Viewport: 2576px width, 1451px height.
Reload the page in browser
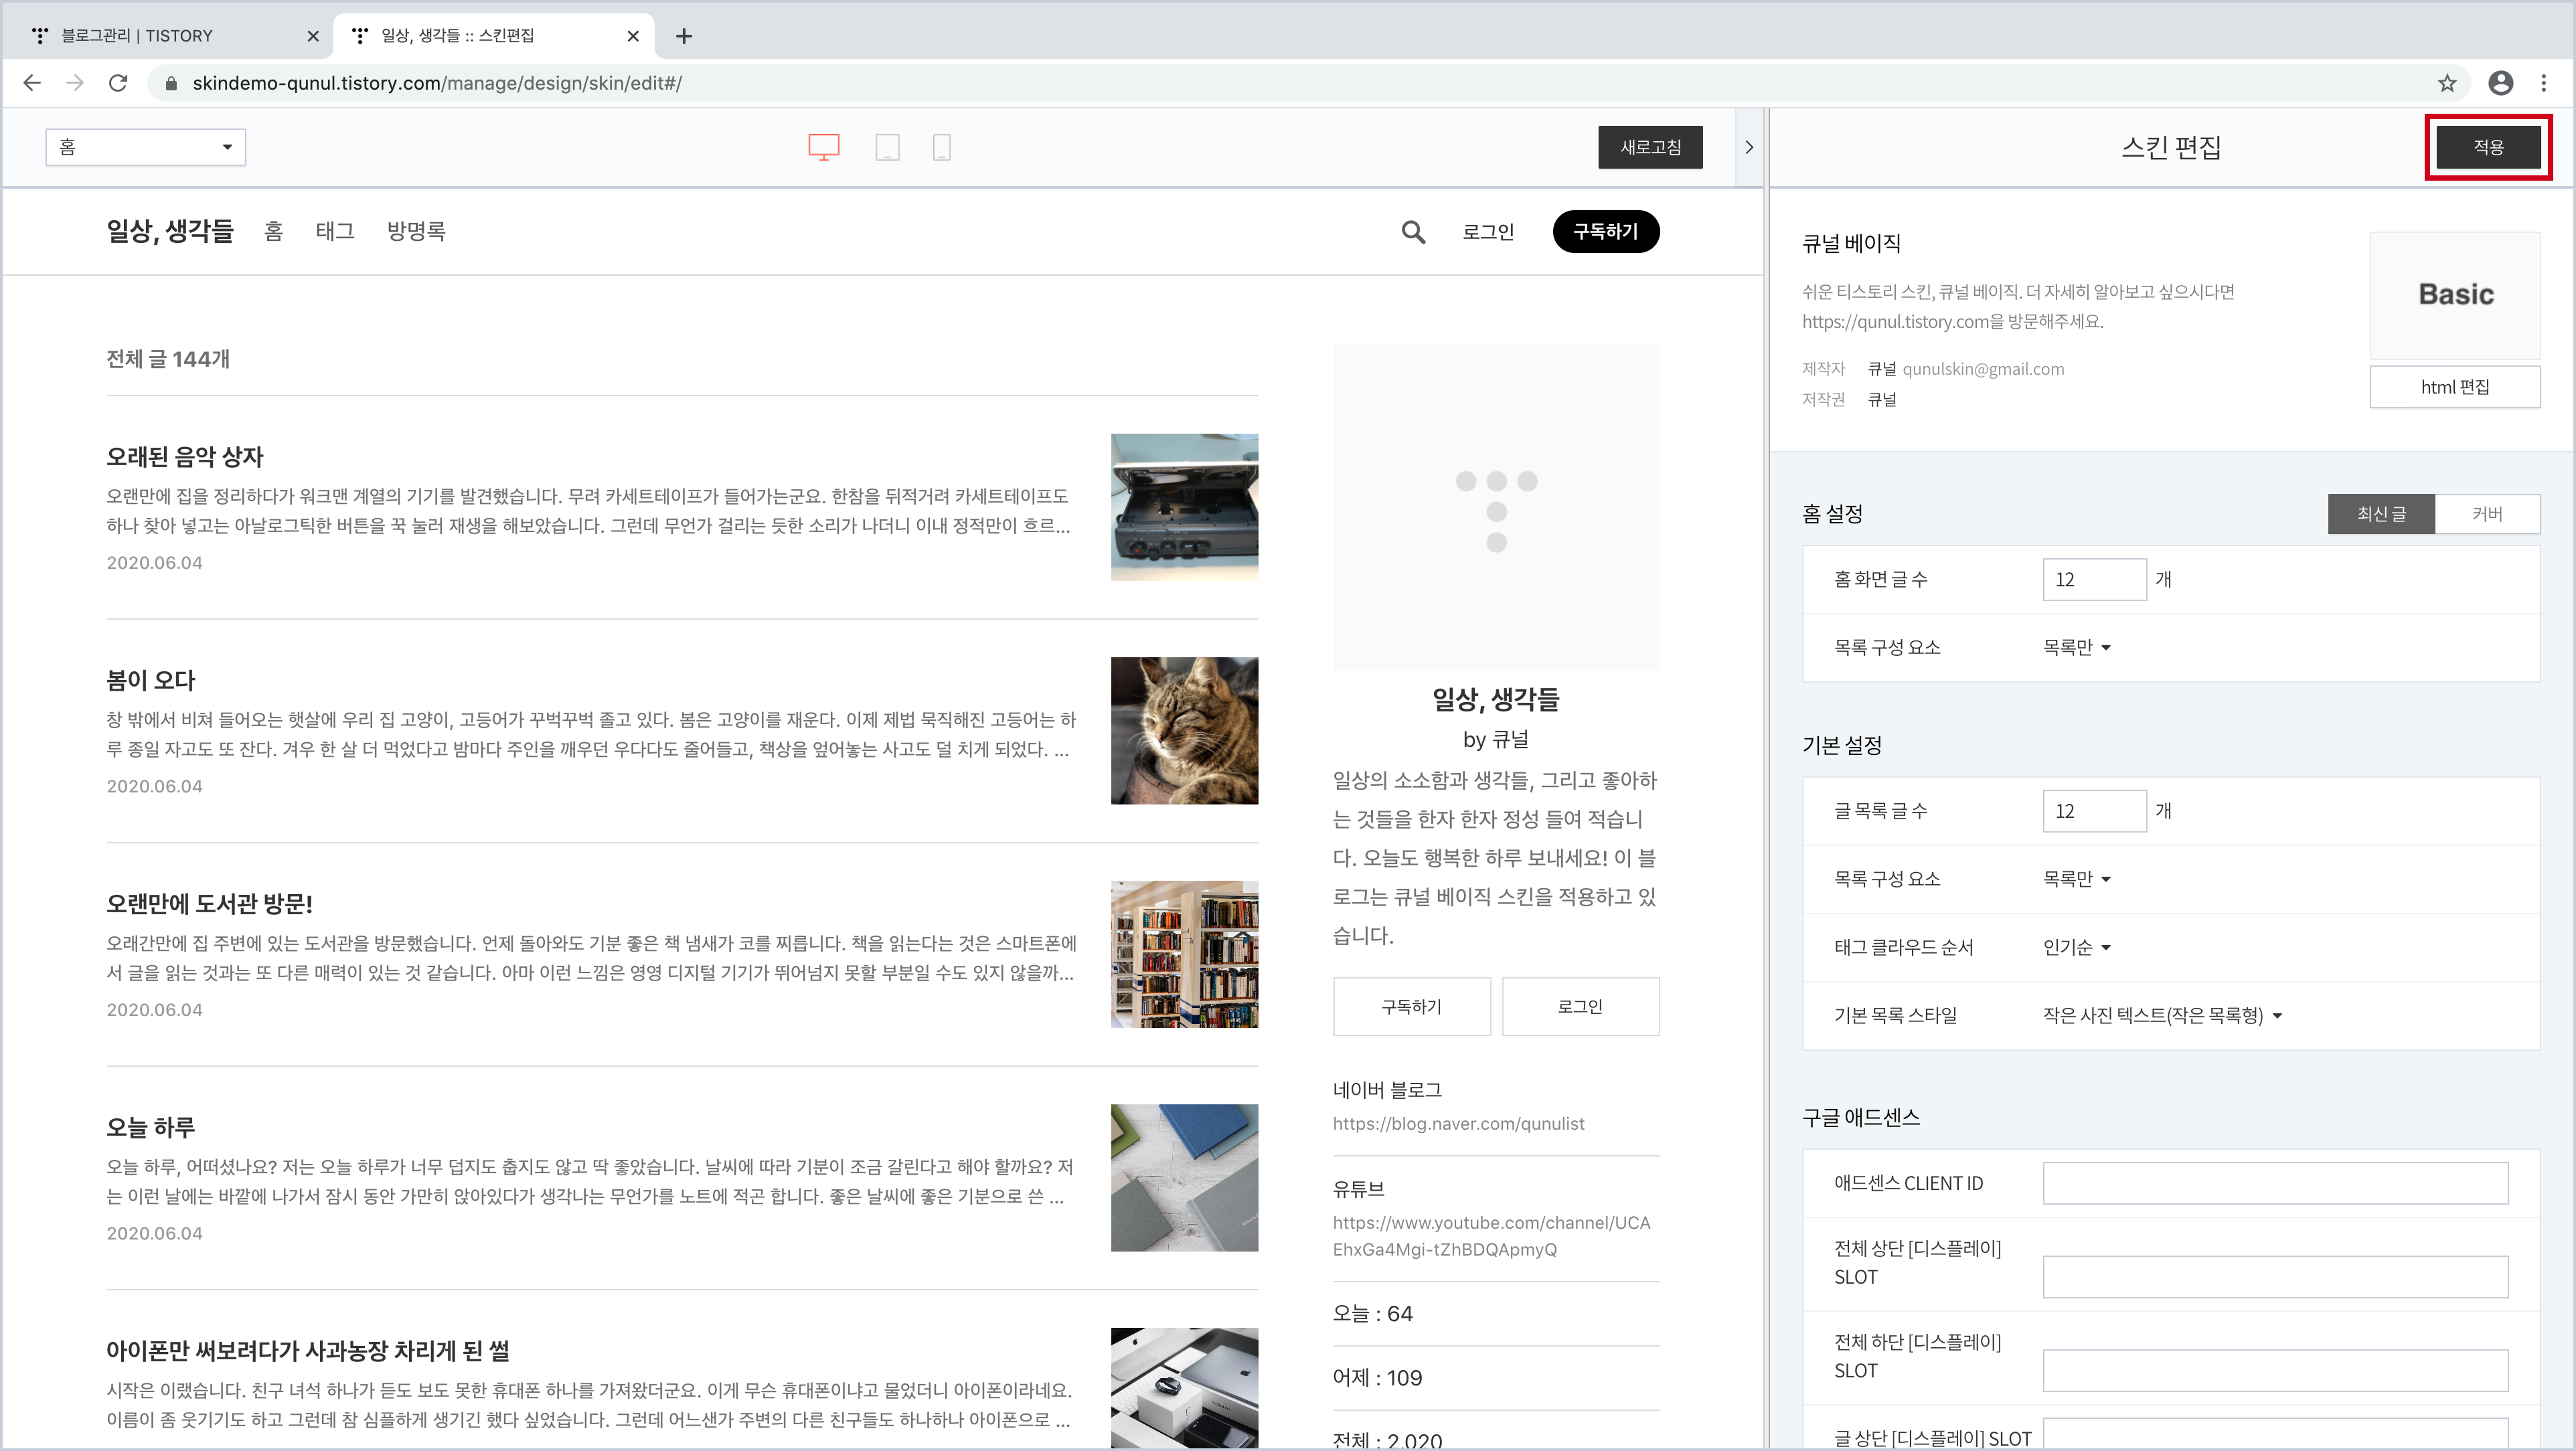[x=118, y=83]
